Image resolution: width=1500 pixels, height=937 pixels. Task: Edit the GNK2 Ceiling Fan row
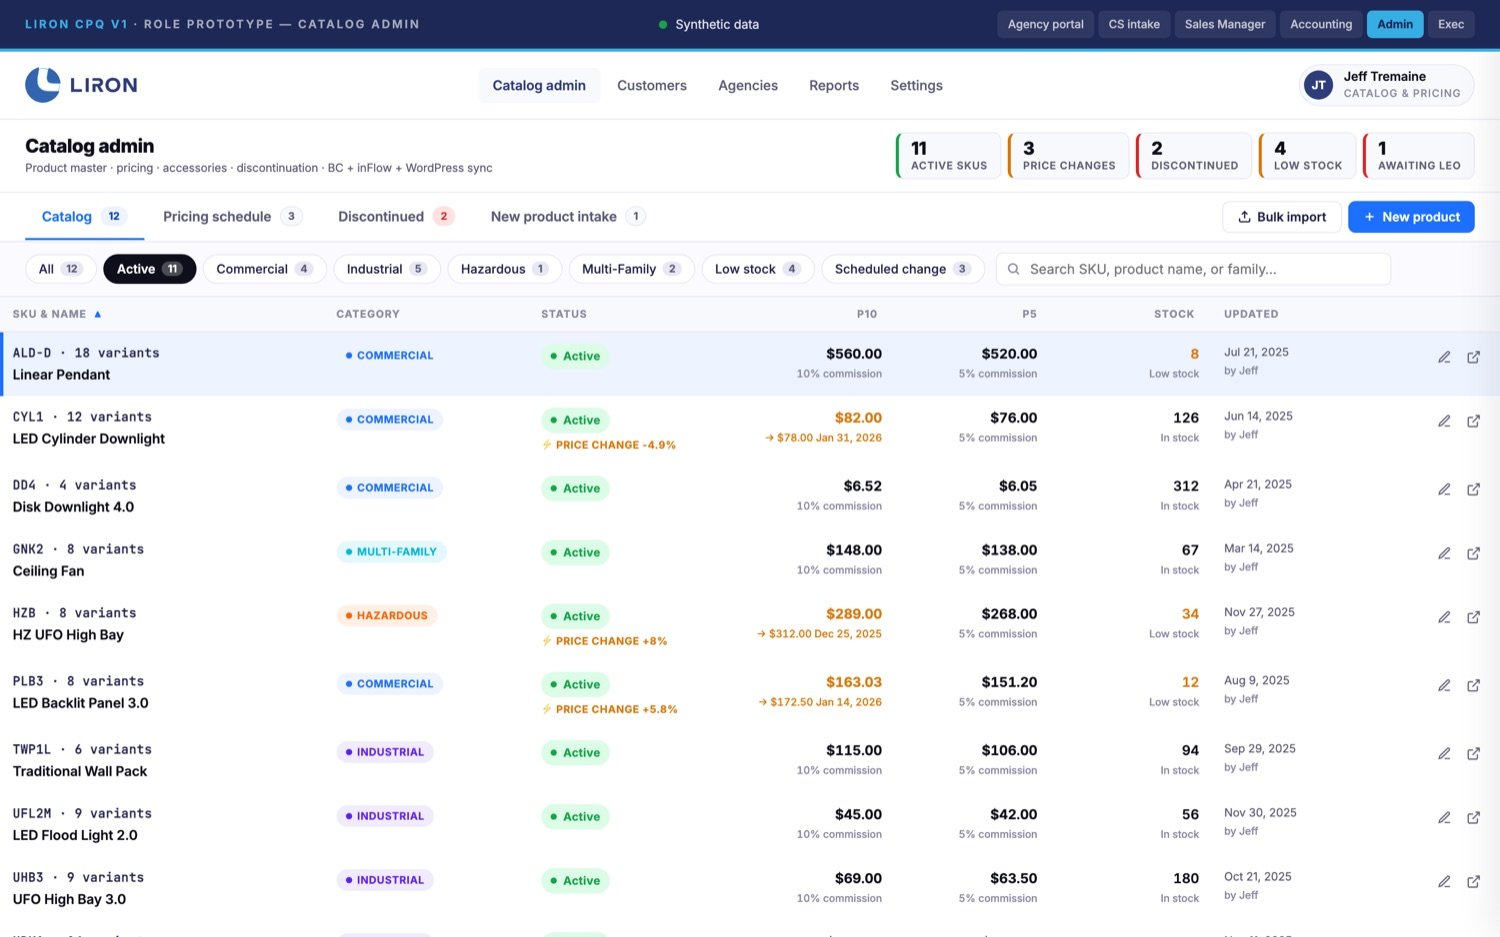pyautogui.click(x=1444, y=553)
